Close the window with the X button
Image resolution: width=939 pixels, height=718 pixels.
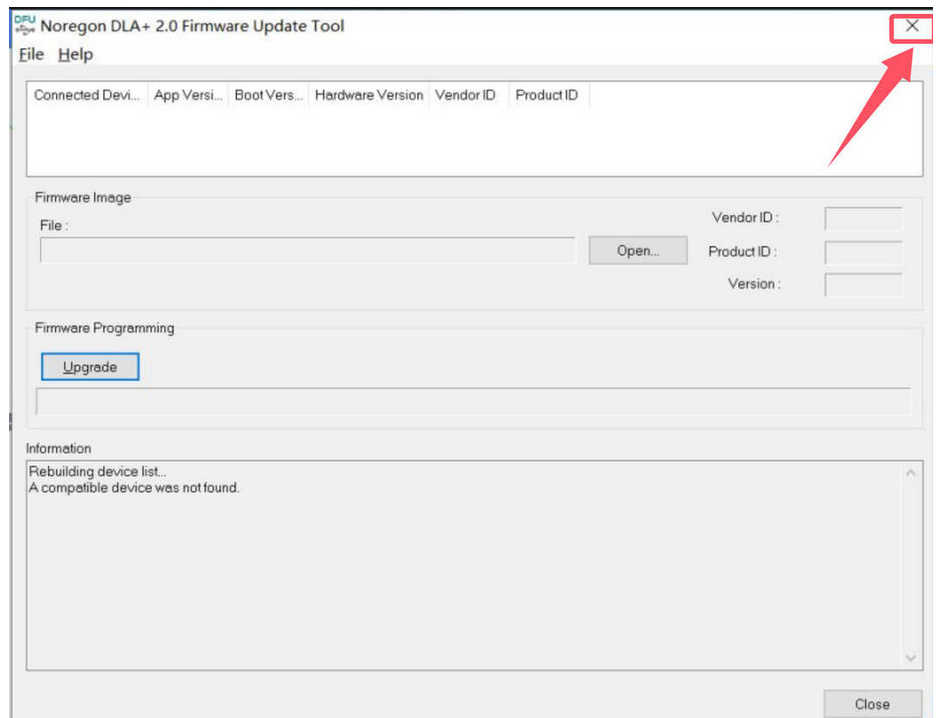point(911,27)
